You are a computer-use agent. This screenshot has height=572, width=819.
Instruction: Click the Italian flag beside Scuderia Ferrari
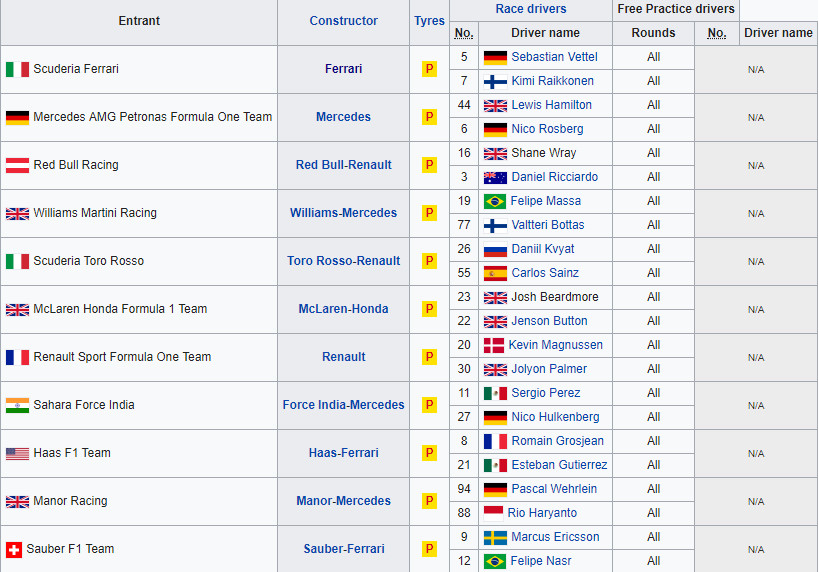[17, 69]
